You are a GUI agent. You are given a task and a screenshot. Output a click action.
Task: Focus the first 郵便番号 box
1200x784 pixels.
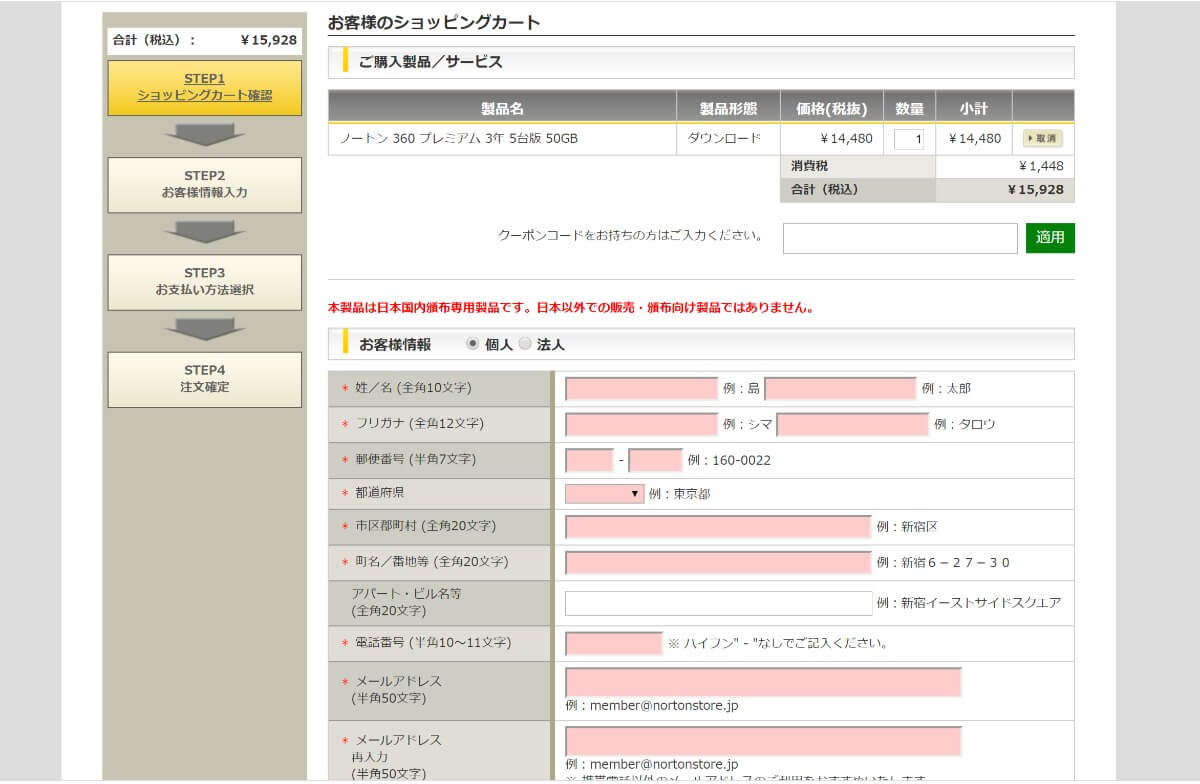(x=589, y=460)
